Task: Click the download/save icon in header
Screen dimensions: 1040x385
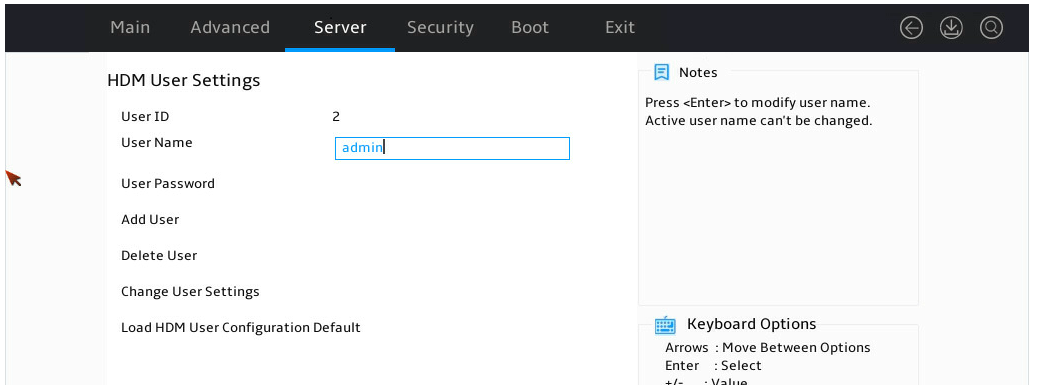Action: [x=951, y=28]
